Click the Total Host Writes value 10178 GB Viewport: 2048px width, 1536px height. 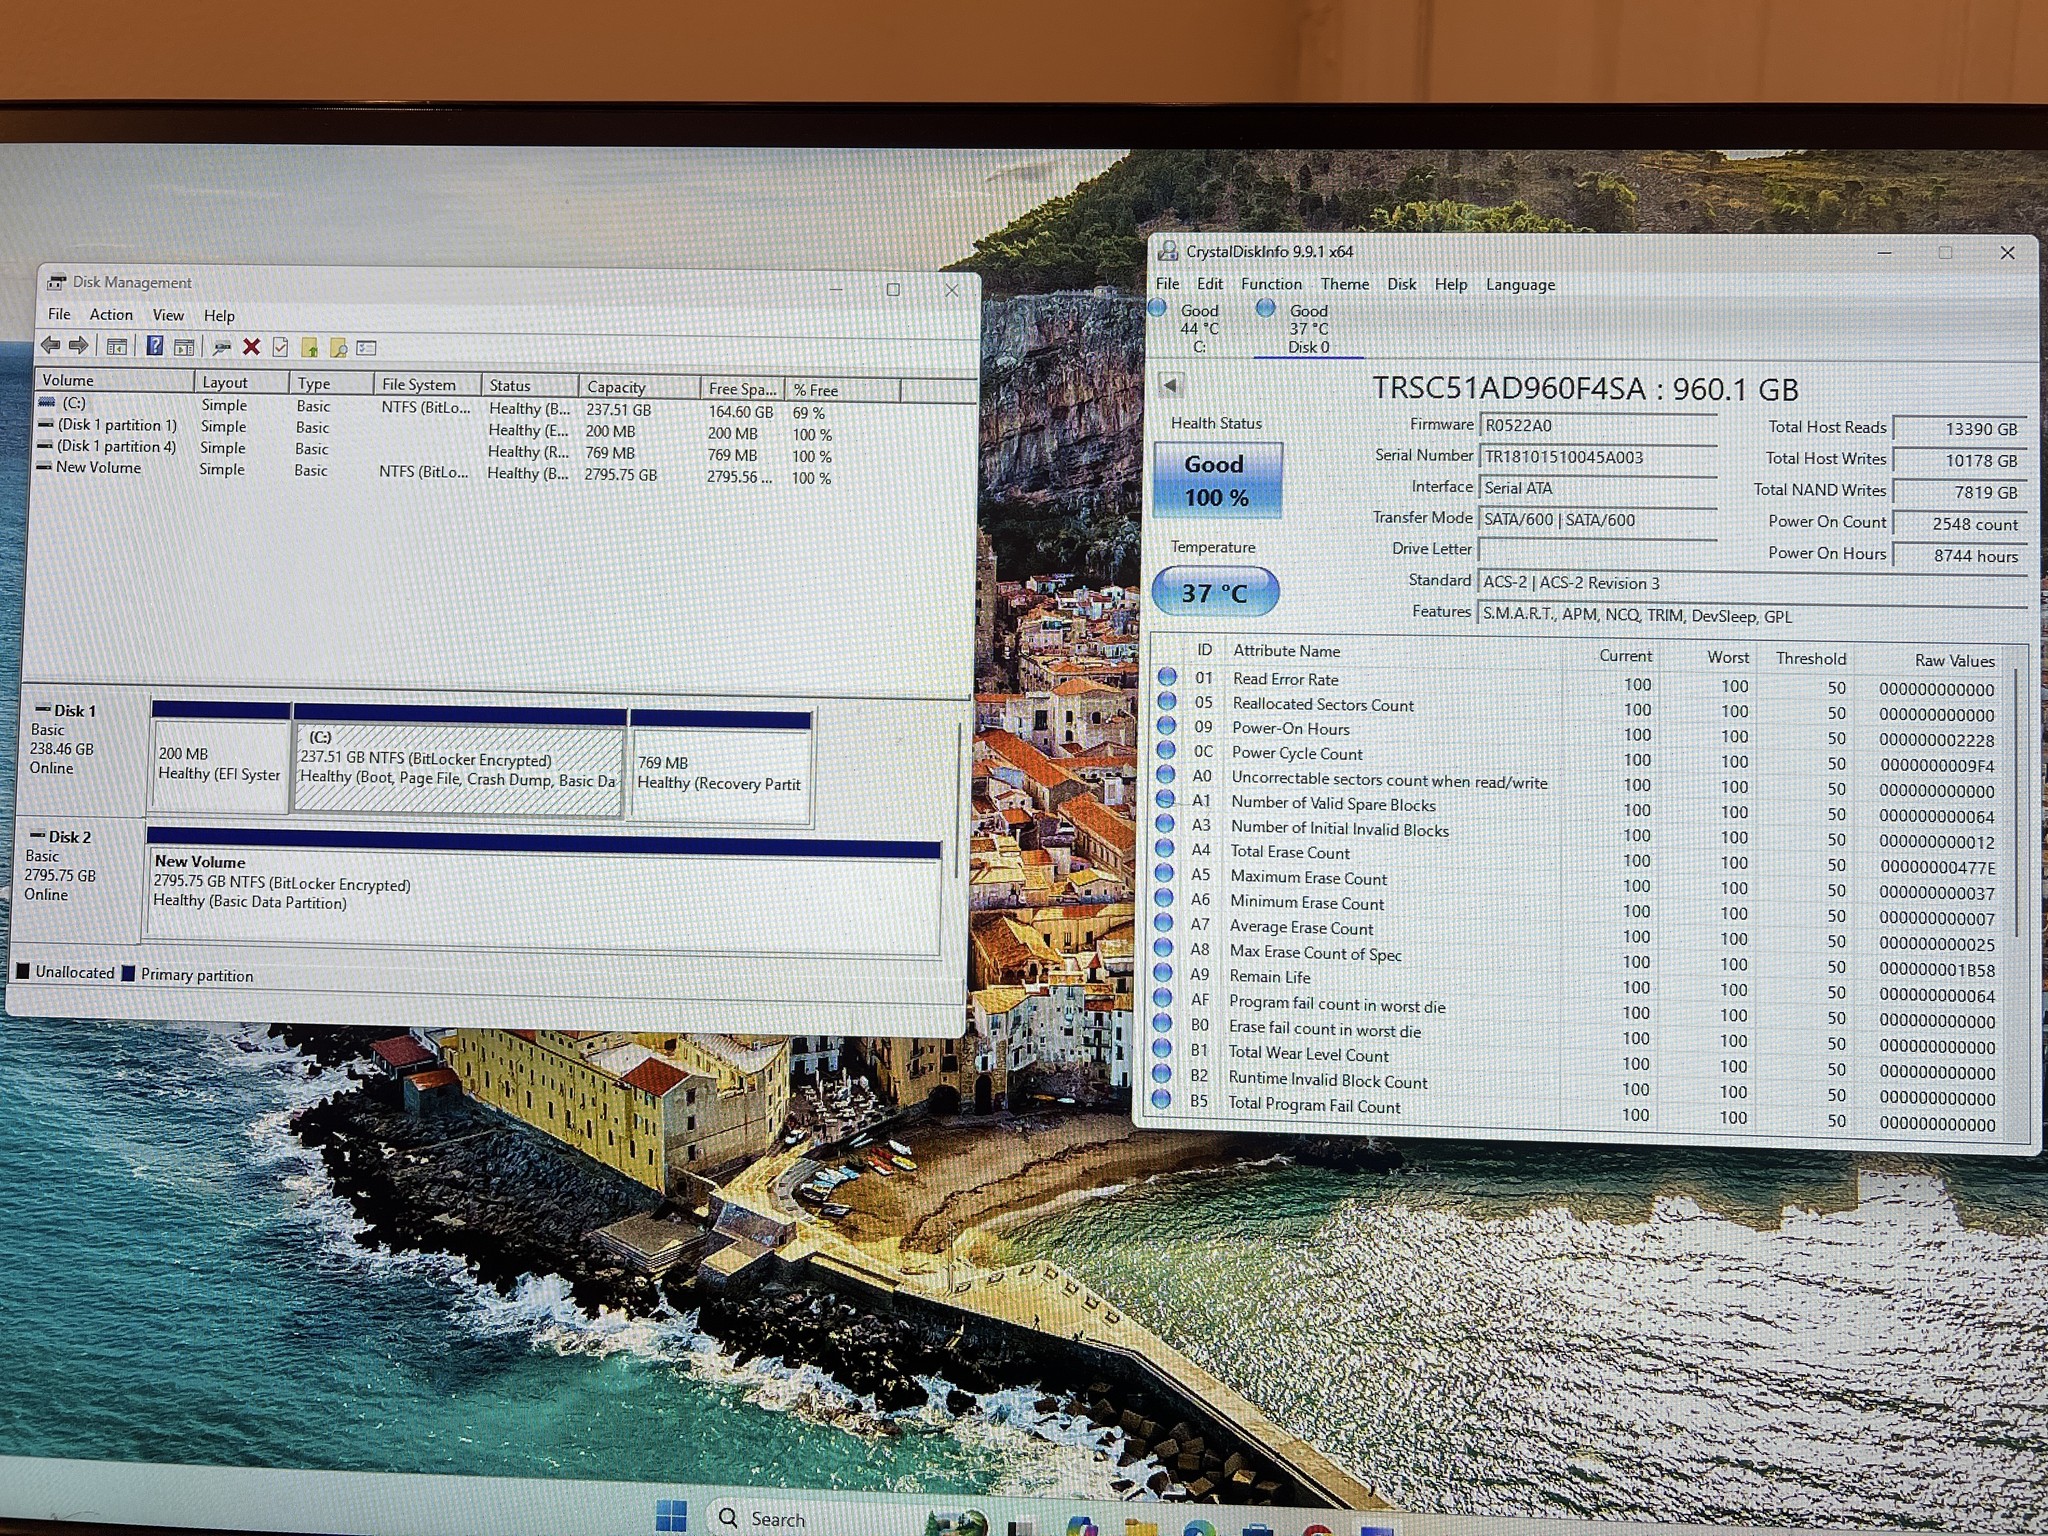1960,461
